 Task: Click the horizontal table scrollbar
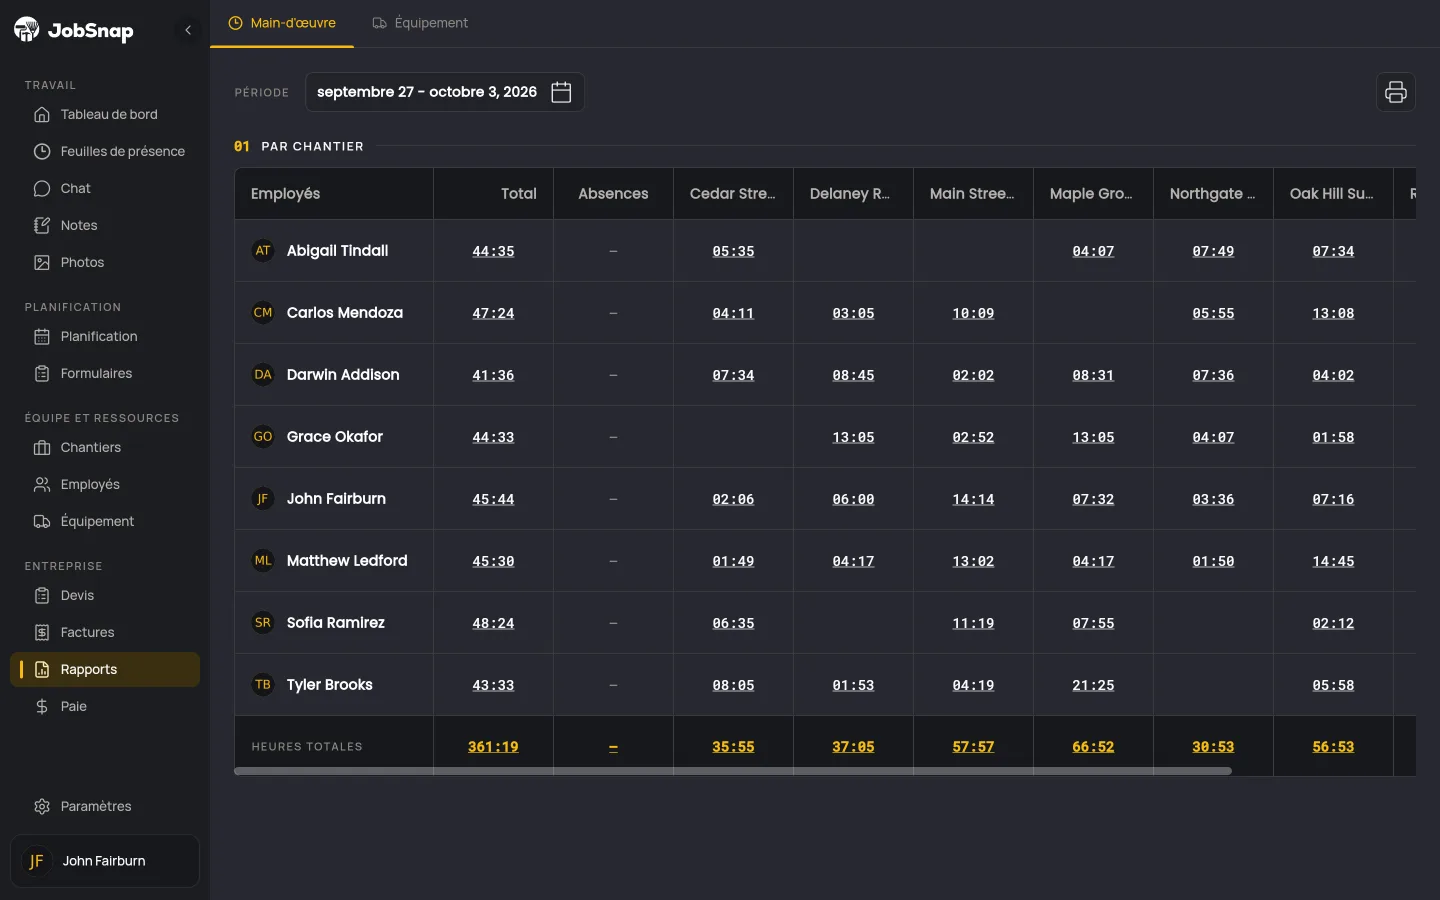click(733, 771)
